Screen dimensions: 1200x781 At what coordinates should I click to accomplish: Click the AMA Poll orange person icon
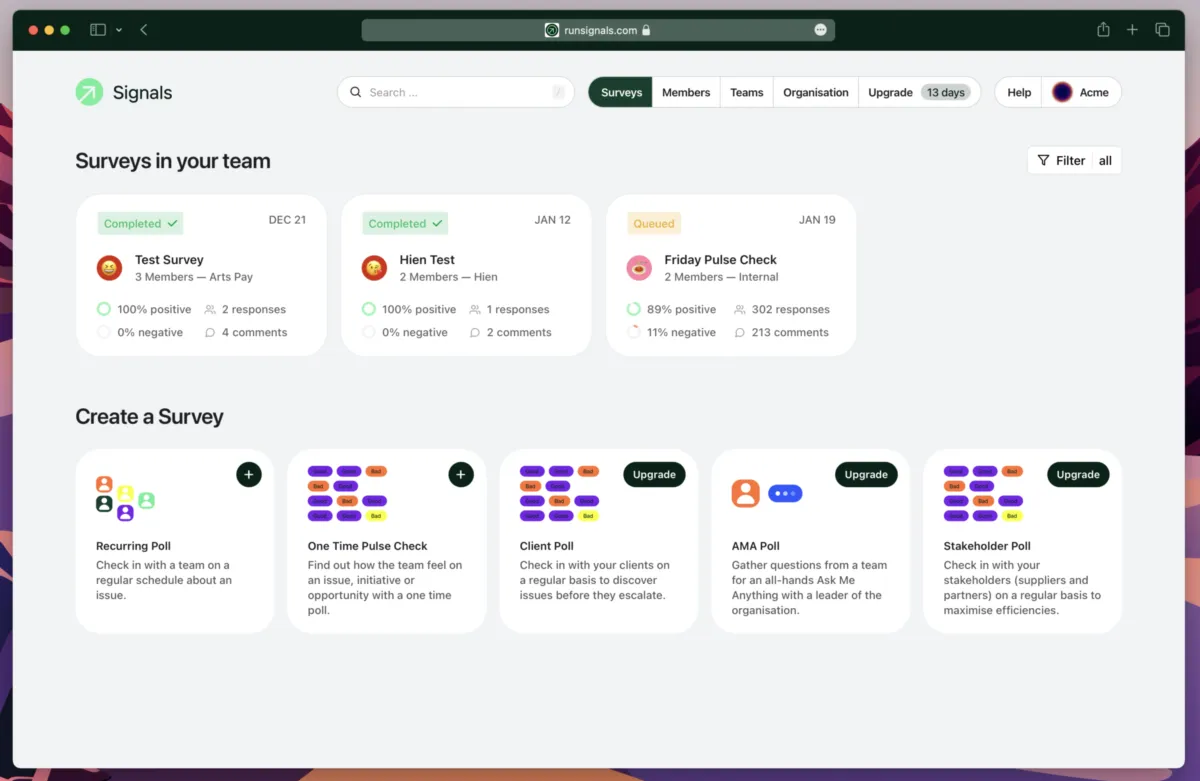746,493
